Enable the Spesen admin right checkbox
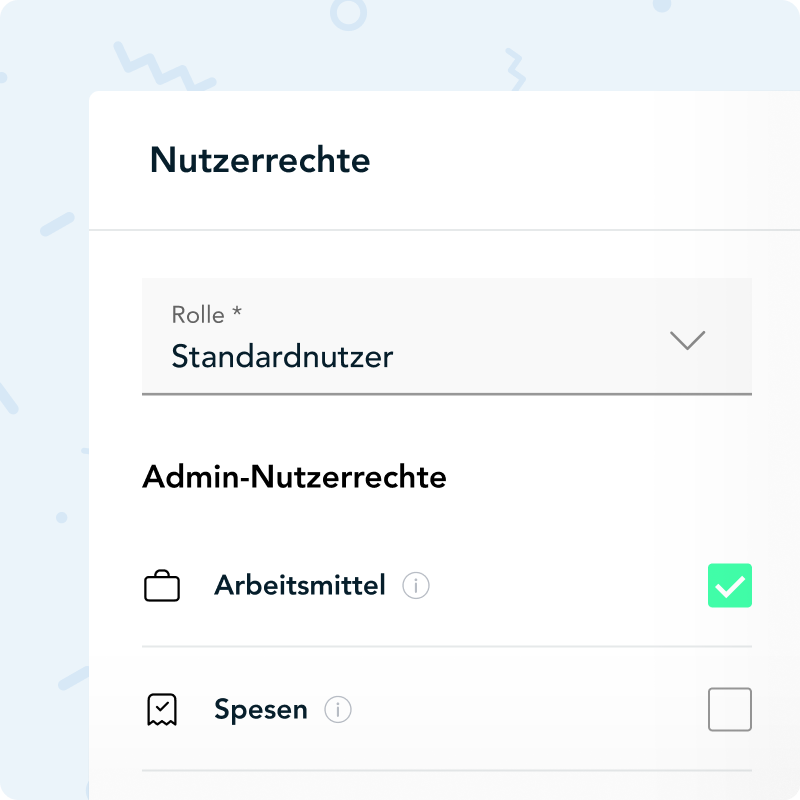 coord(730,710)
